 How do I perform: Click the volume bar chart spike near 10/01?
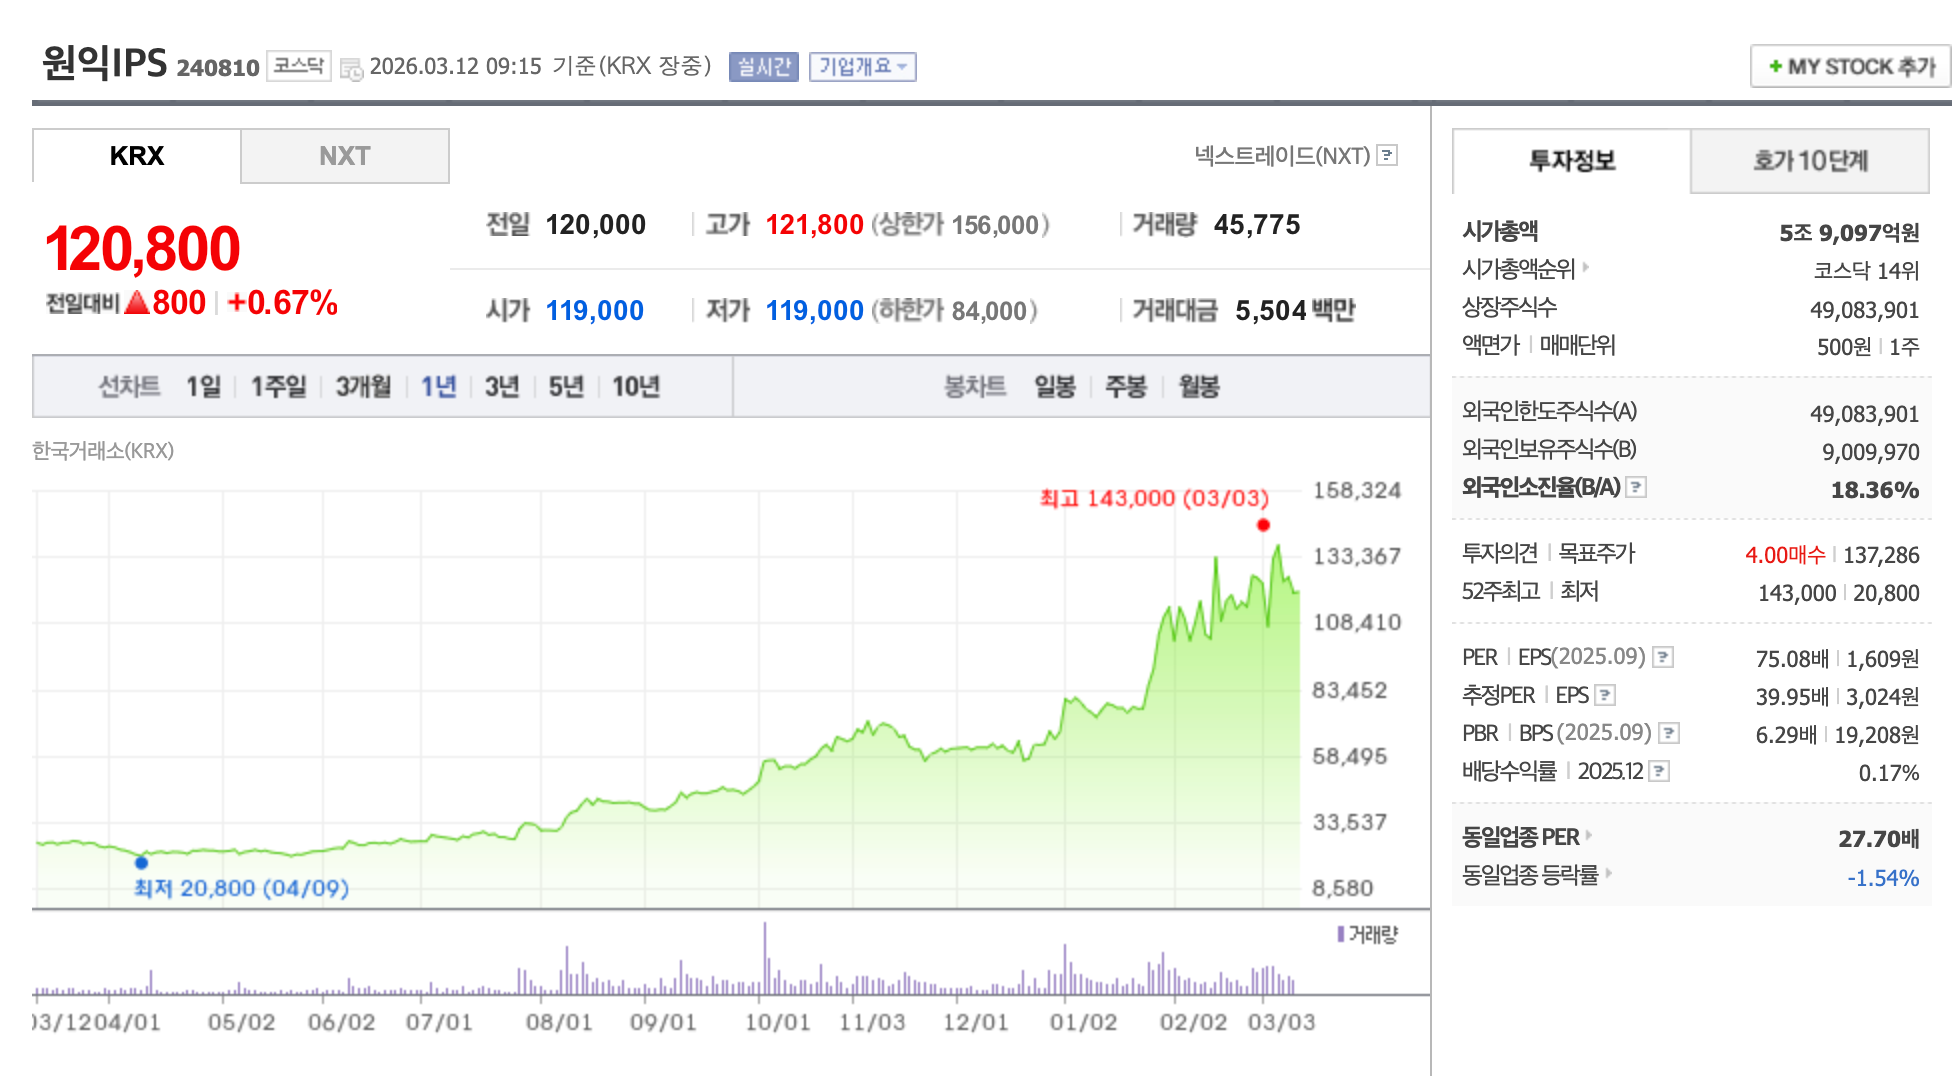point(765,958)
